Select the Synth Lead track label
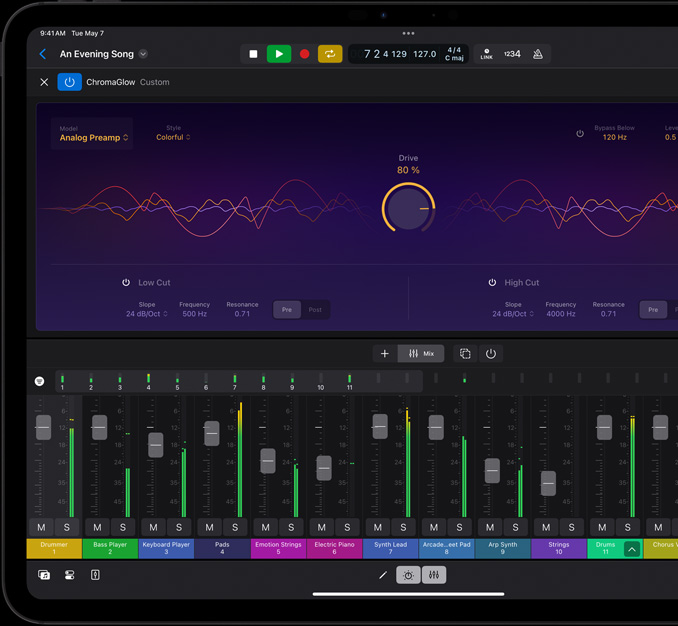678x626 pixels. tap(390, 548)
